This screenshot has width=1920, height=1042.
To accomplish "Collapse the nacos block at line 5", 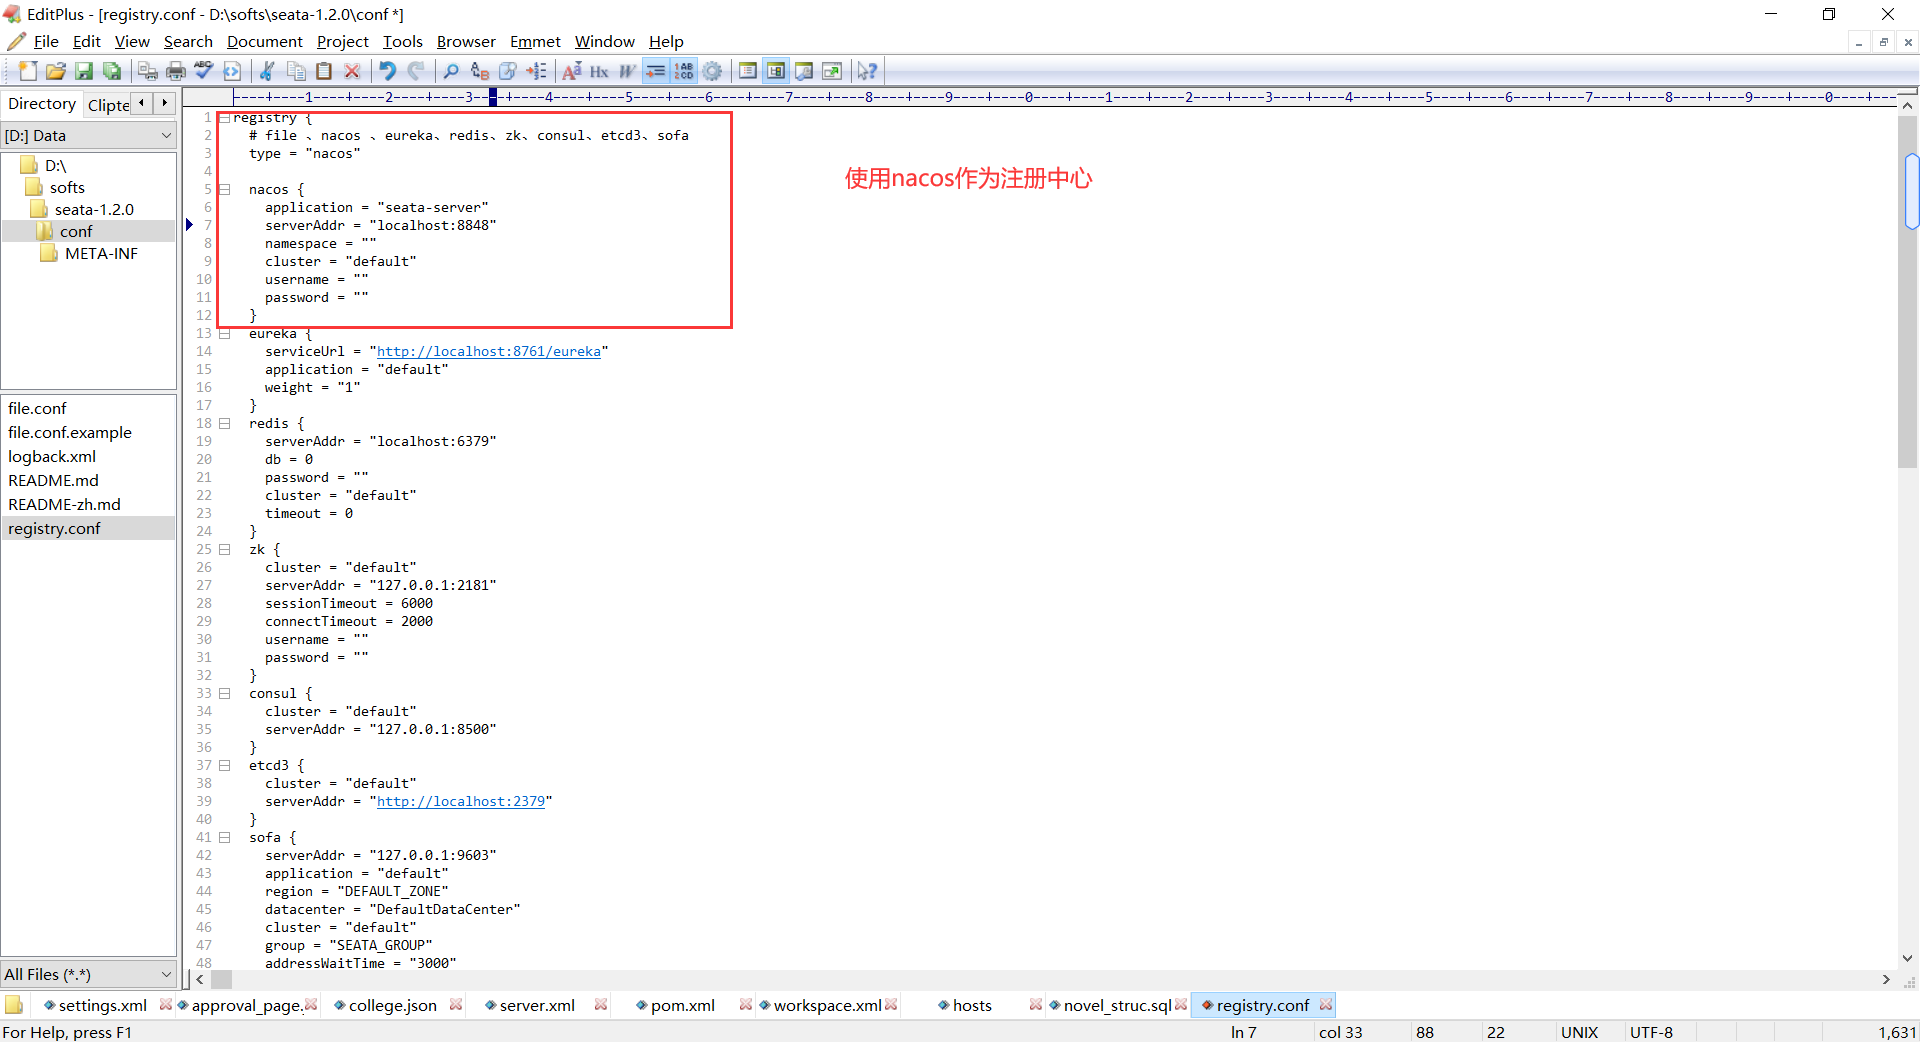I will point(225,190).
